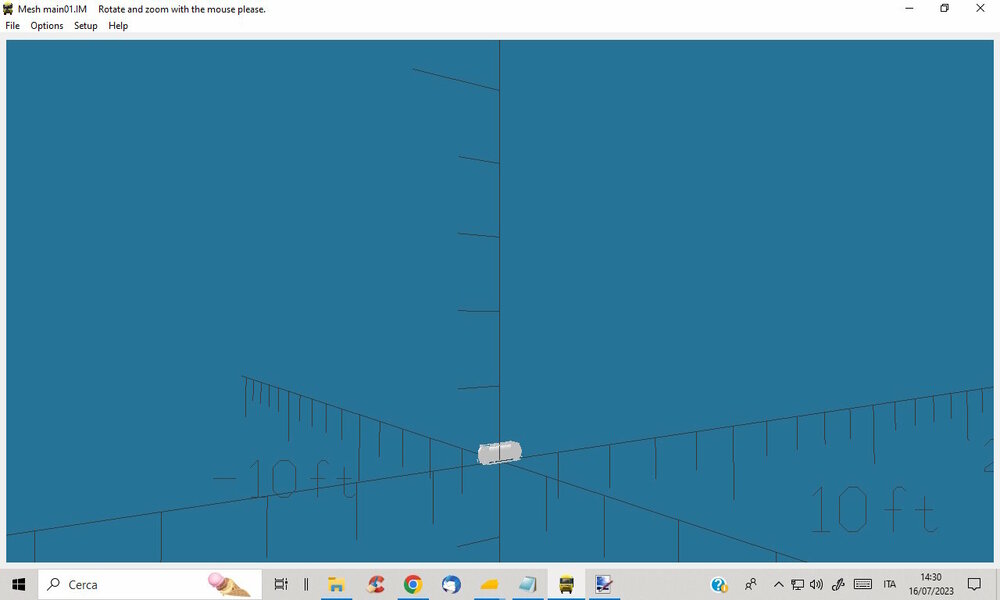Viewport: 1000px width, 600px height.
Task: Minimize the Mesh viewer window
Action: 909,8
